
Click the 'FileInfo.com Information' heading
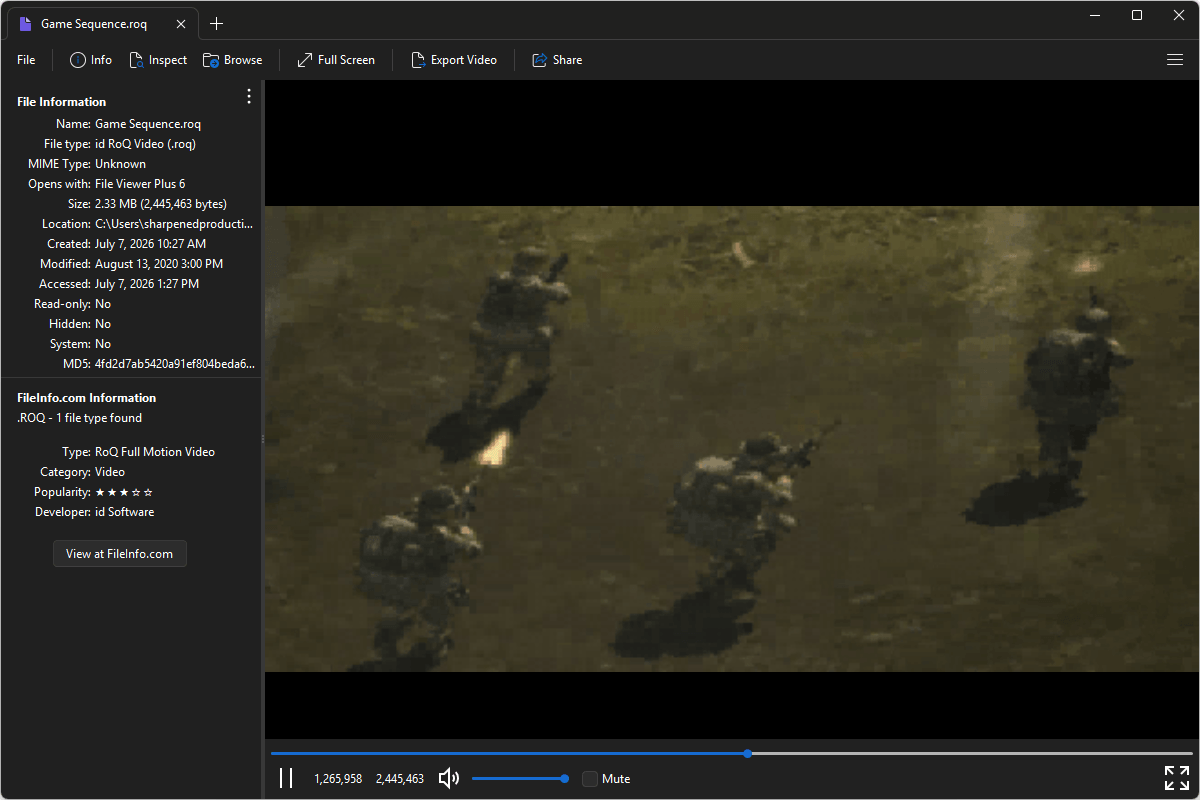pyautogui.click(x=87, y=398)
